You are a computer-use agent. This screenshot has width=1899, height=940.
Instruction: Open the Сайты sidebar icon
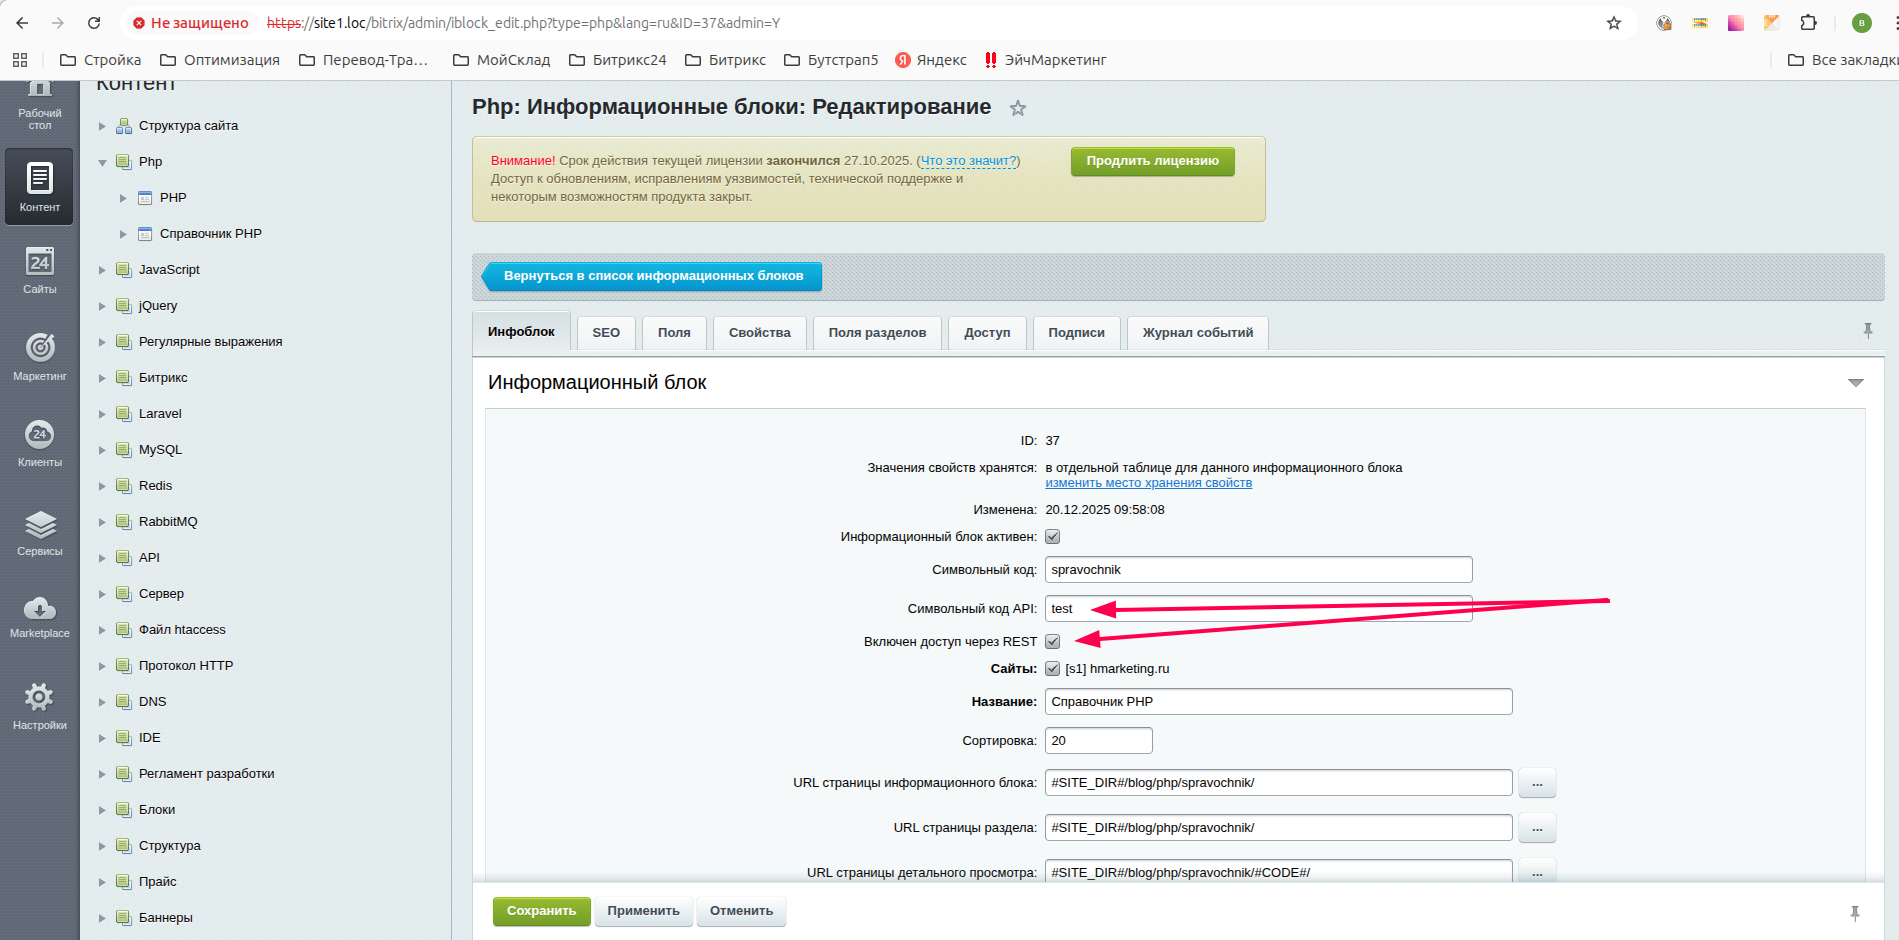[39, 270]
